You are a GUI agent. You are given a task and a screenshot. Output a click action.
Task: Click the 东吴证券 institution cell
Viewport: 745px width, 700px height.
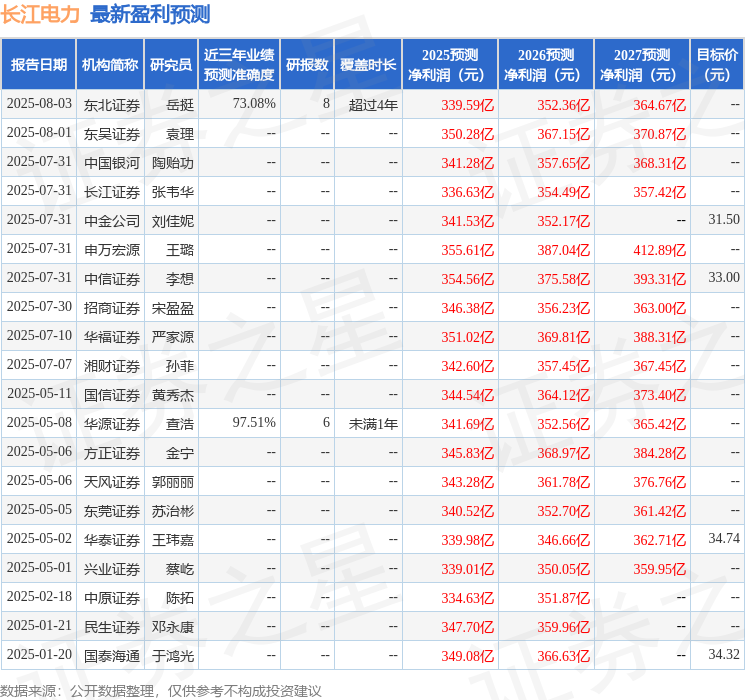(x=112, y=134)
